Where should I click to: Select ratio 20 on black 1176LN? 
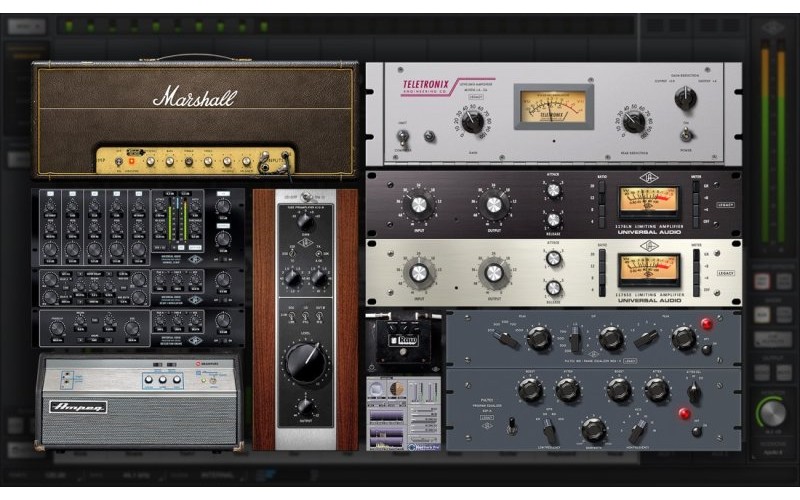603,187
